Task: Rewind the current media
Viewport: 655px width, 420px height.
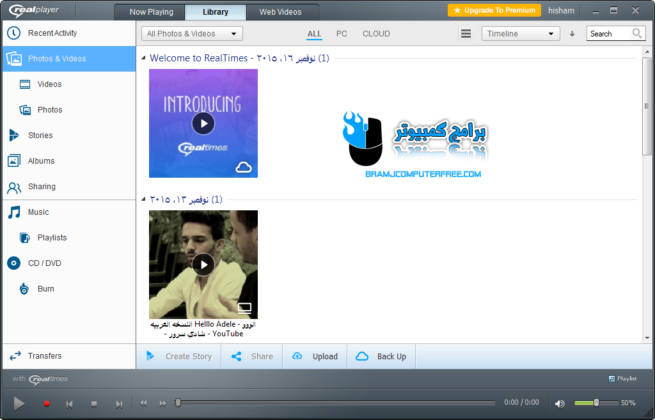Action: coord(143,403)
